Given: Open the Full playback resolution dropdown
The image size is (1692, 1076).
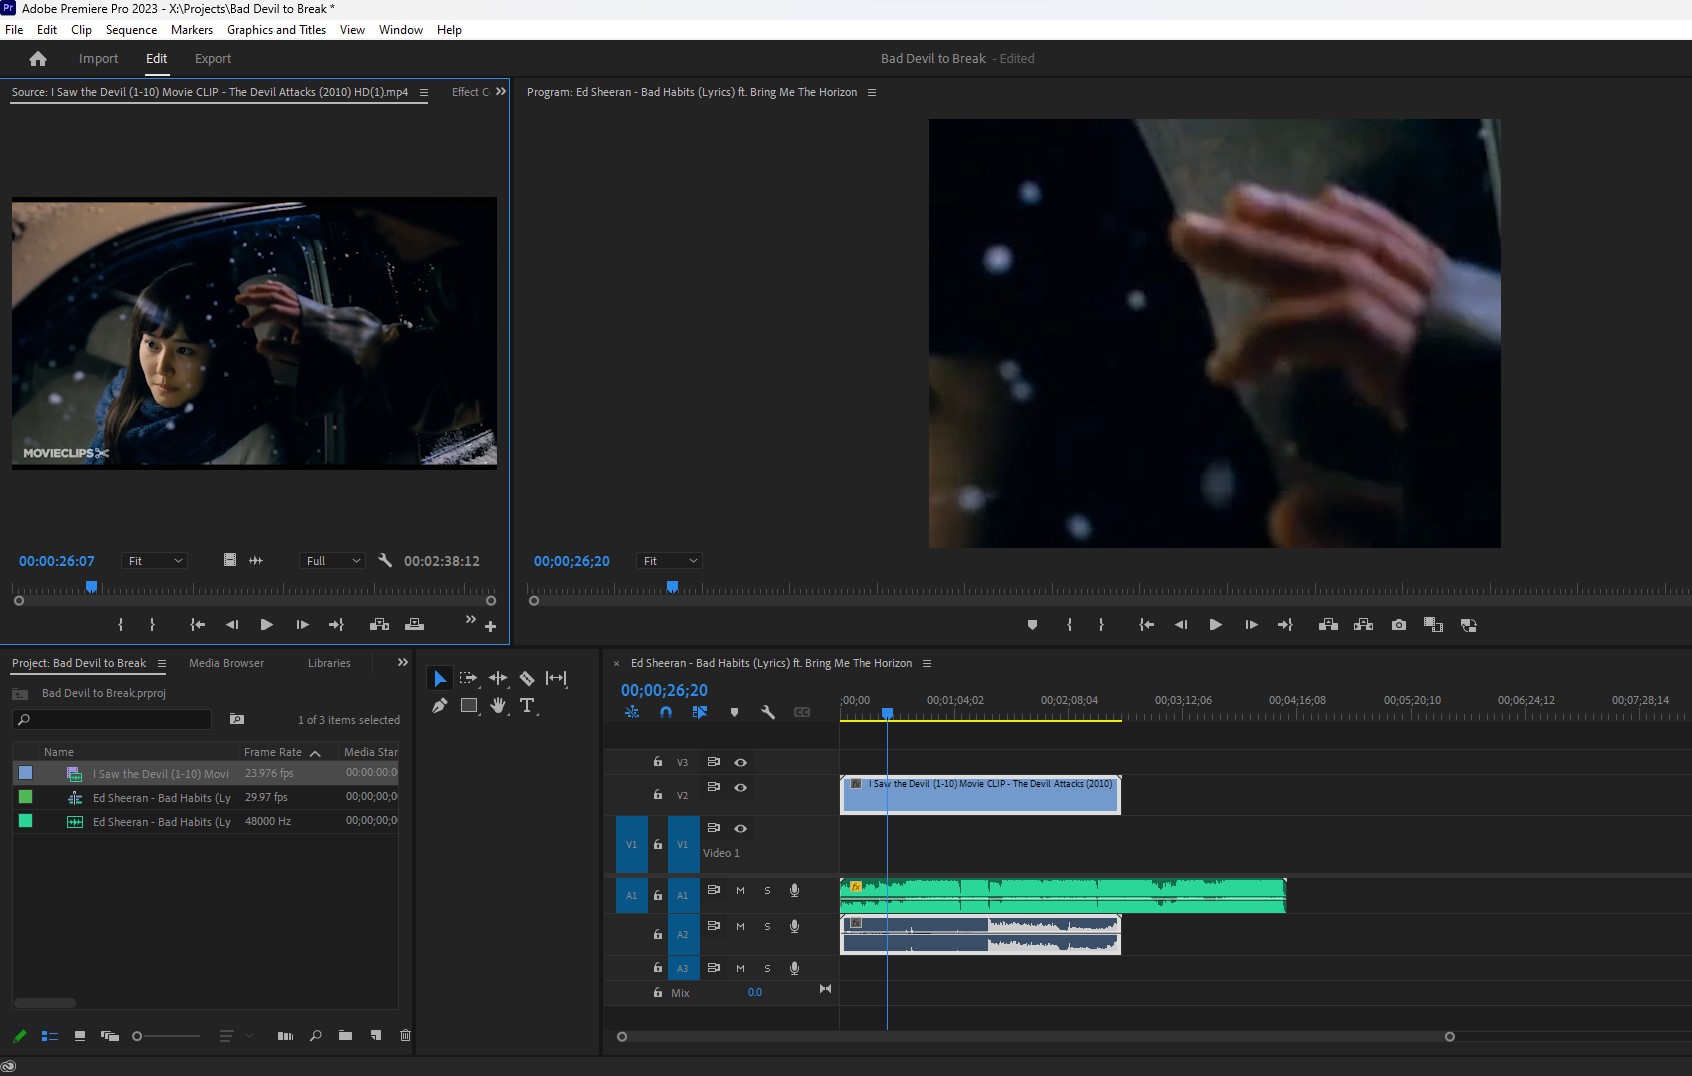Looking at the screenshot, I should [332, 561].
